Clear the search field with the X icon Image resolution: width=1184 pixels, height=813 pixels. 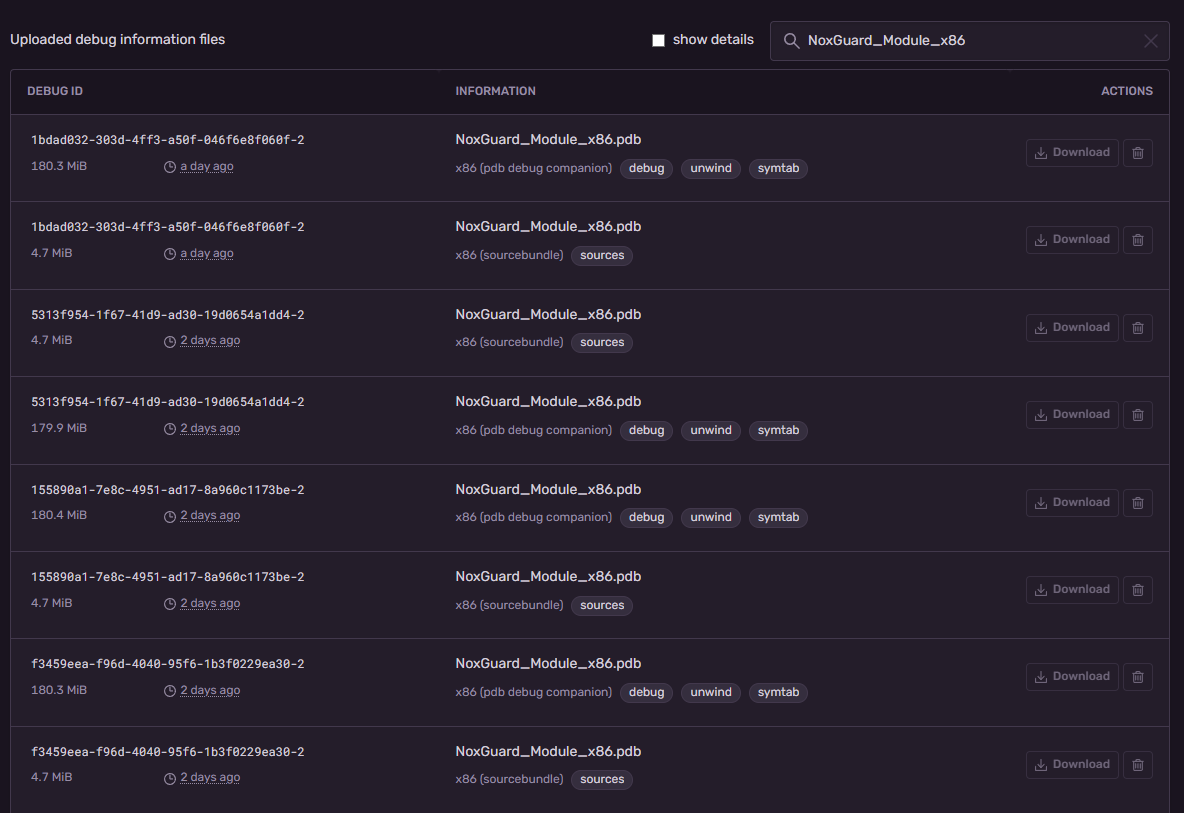coord(1150,41)
